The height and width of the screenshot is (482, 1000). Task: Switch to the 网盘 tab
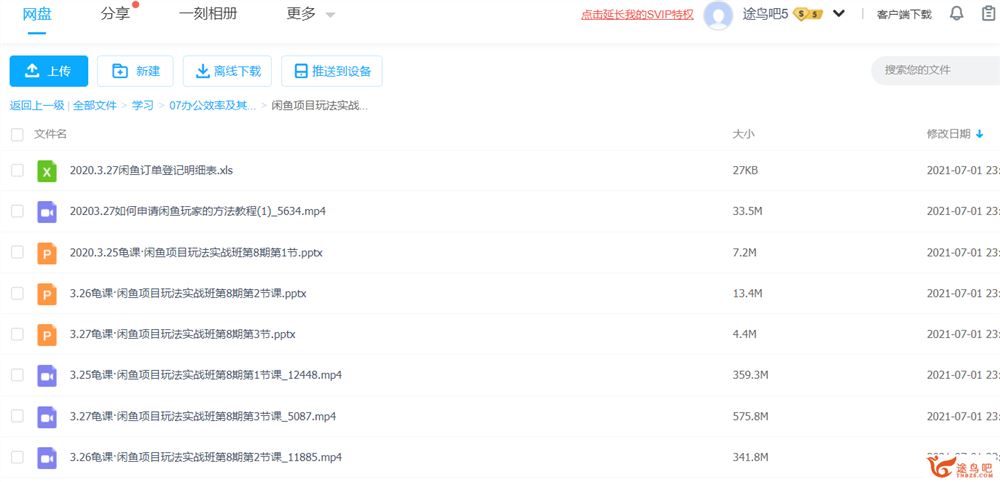[x=37, y=14]
